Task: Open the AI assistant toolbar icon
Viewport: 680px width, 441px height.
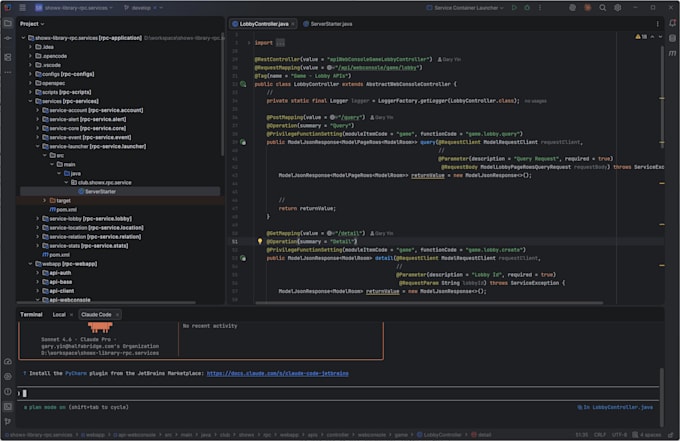Action: [572, 7]
